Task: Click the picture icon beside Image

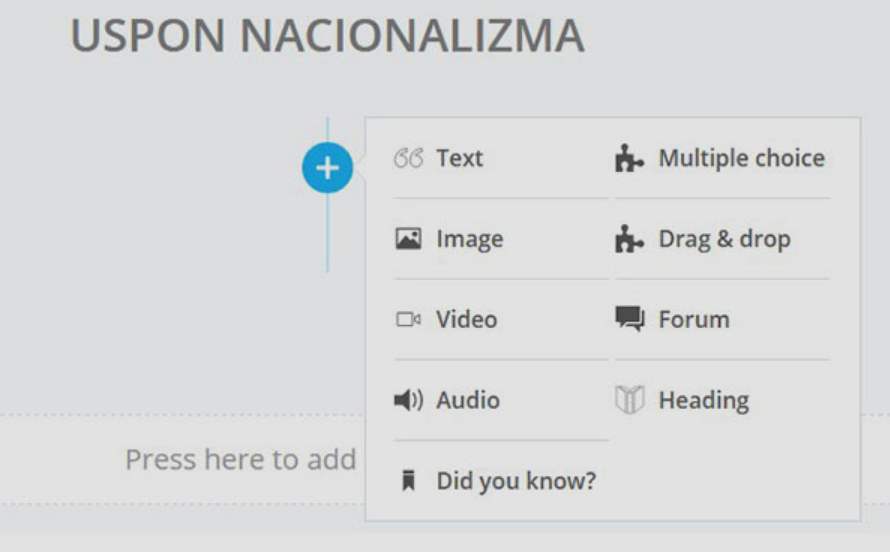Action: tap(408, 239)
